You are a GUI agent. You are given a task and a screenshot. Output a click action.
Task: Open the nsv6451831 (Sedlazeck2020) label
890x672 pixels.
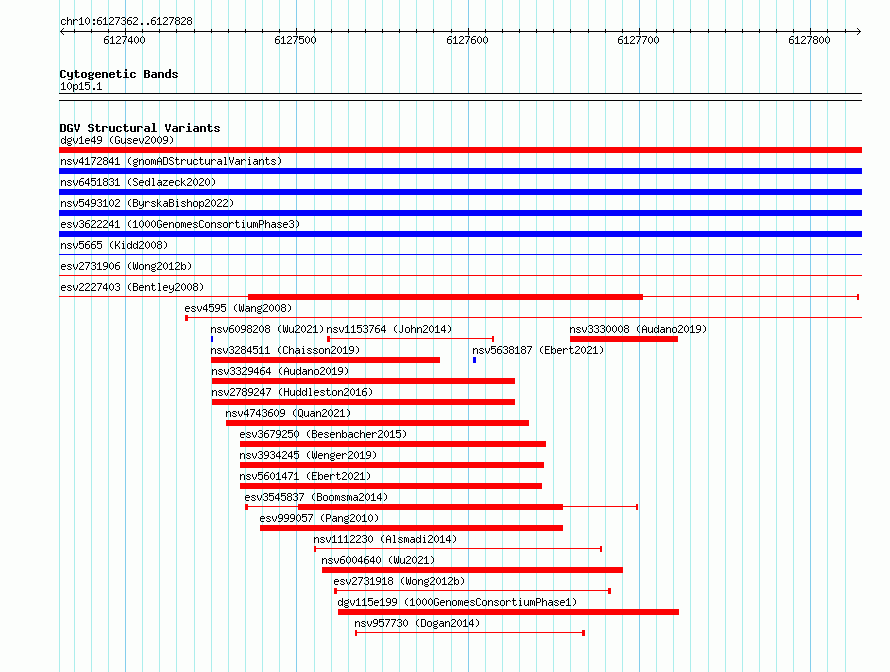[x=138, y=182]
